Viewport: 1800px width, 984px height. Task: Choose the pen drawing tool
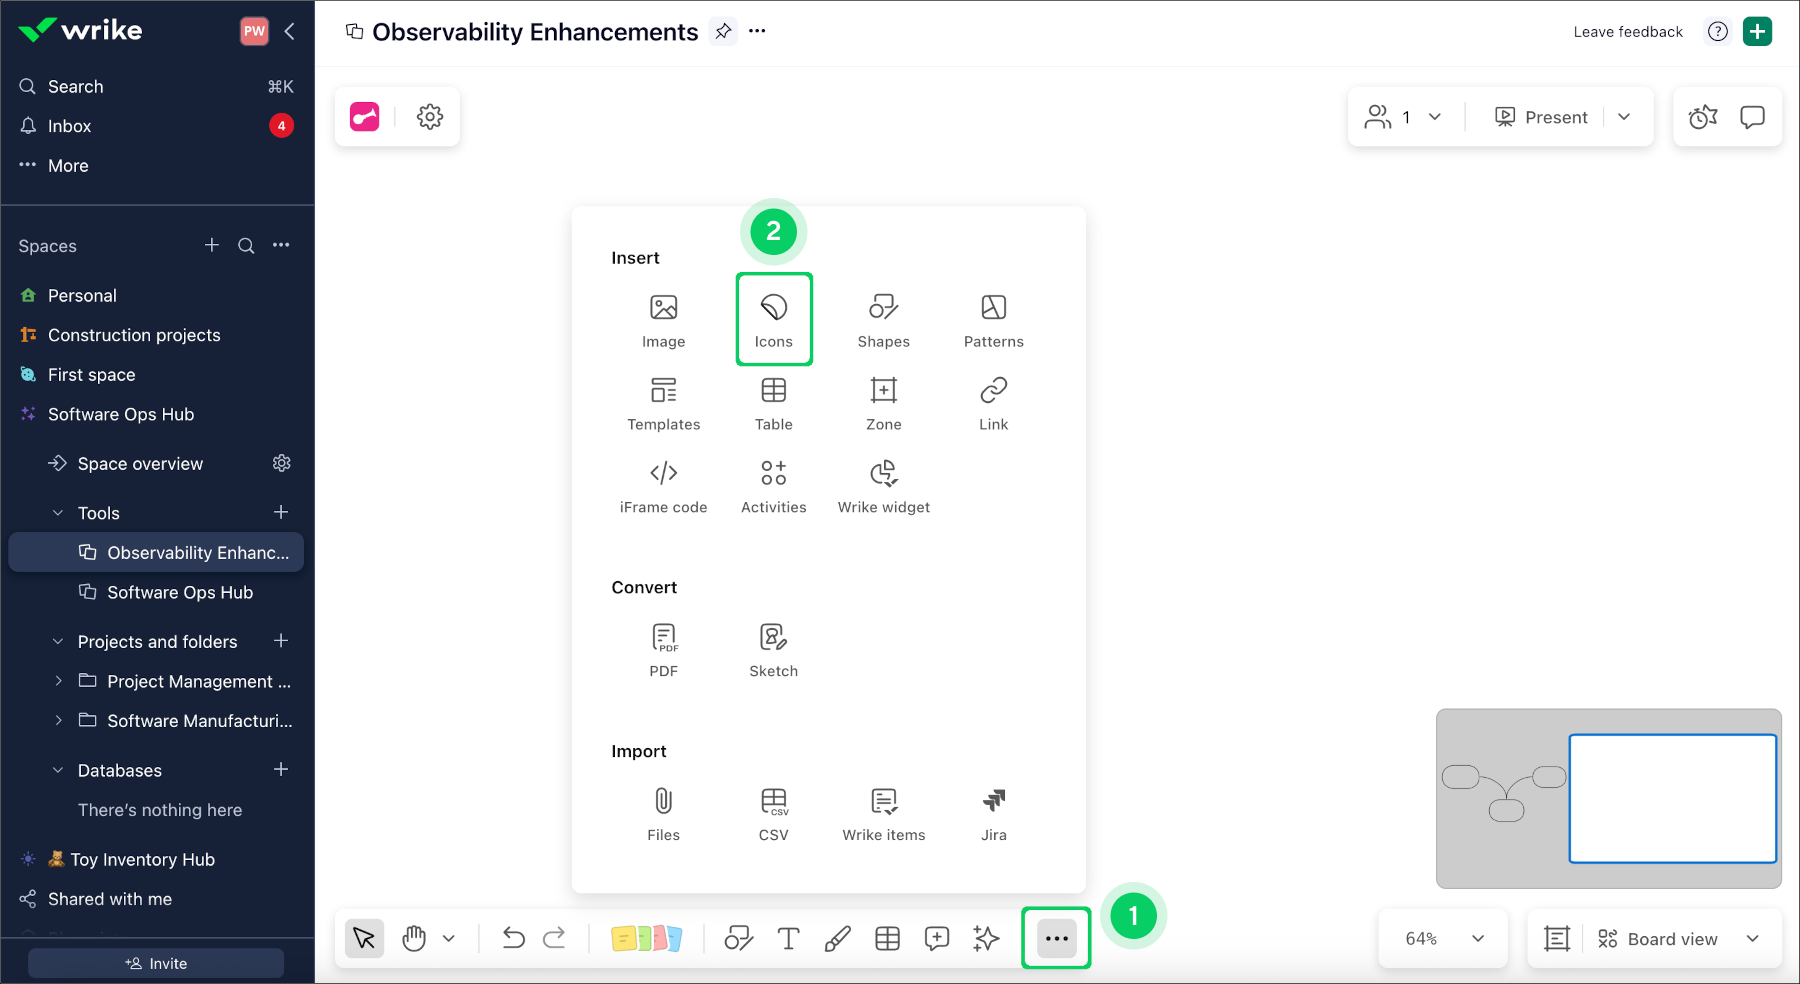(x=838, y=938)
